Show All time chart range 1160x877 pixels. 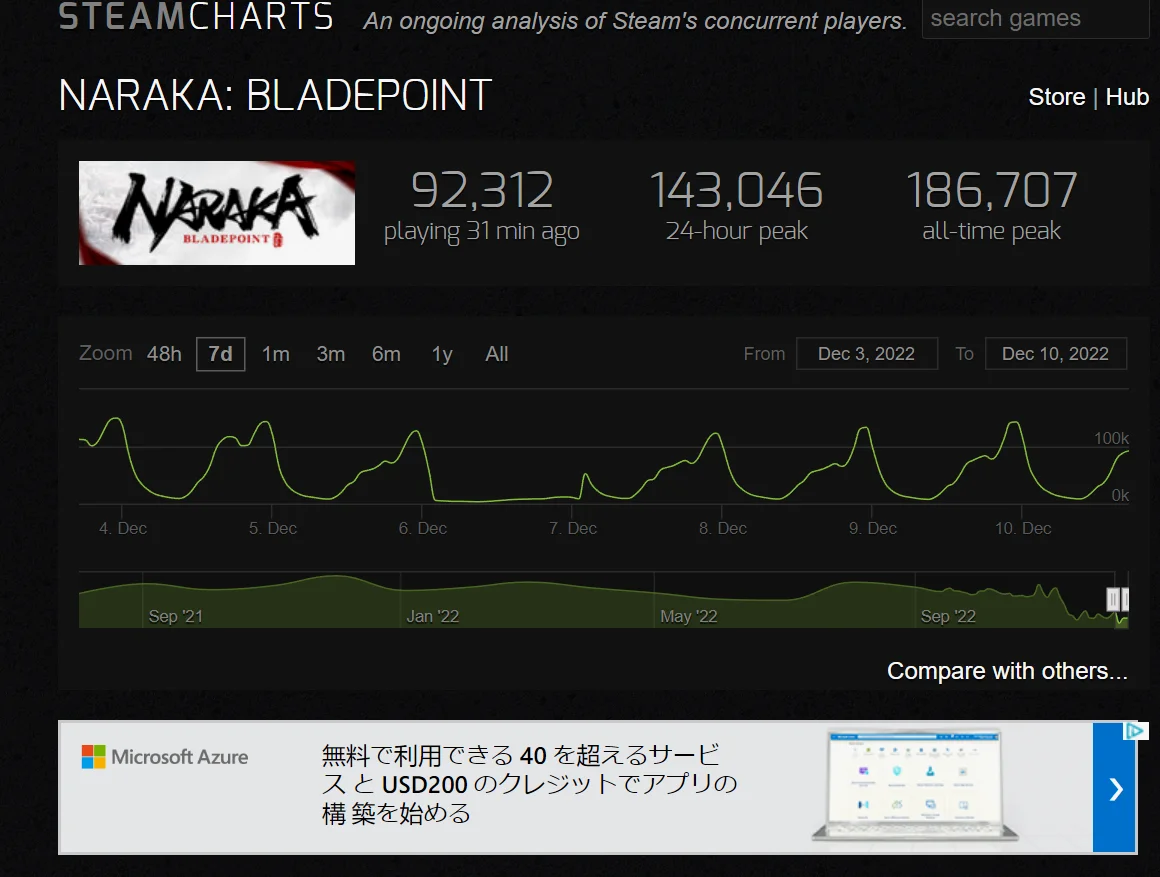click(496, 354)
